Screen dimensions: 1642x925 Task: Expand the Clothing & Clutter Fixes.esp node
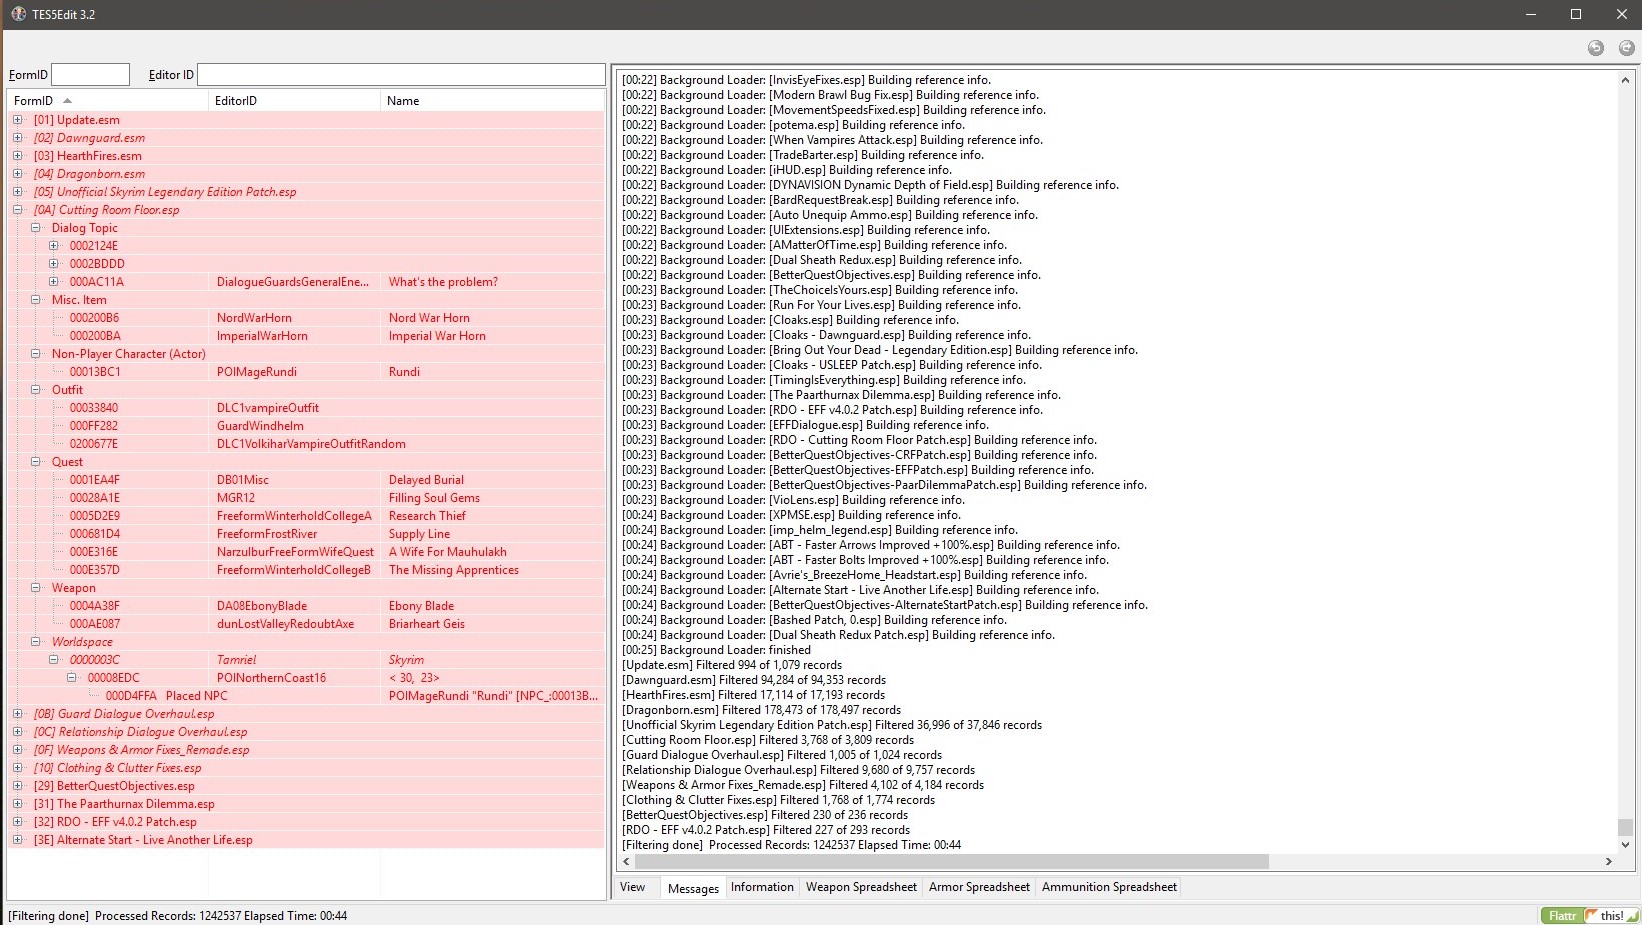point(18,768)
